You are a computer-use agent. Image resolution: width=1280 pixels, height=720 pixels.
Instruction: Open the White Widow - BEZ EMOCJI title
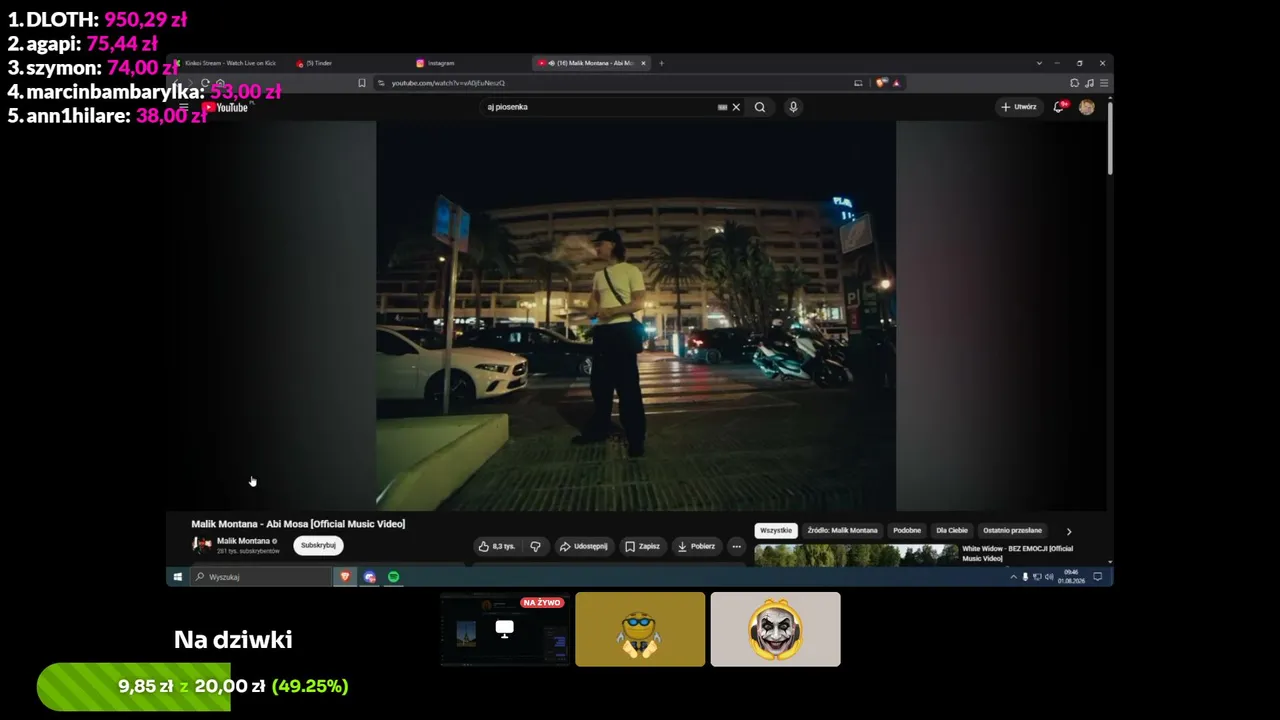[1017, 553]
